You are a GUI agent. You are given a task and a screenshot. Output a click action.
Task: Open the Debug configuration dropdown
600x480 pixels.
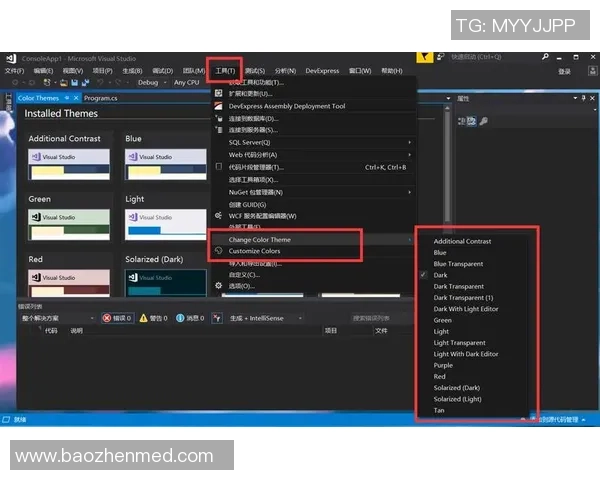point(153,83)
